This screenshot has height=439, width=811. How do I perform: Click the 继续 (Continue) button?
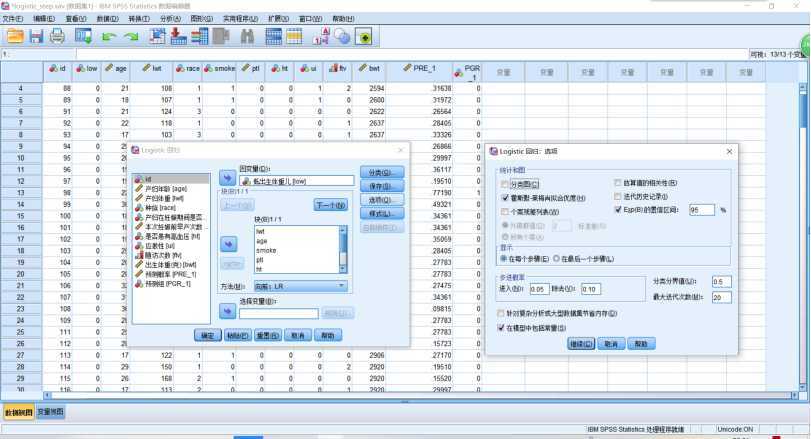click(581, 343)
